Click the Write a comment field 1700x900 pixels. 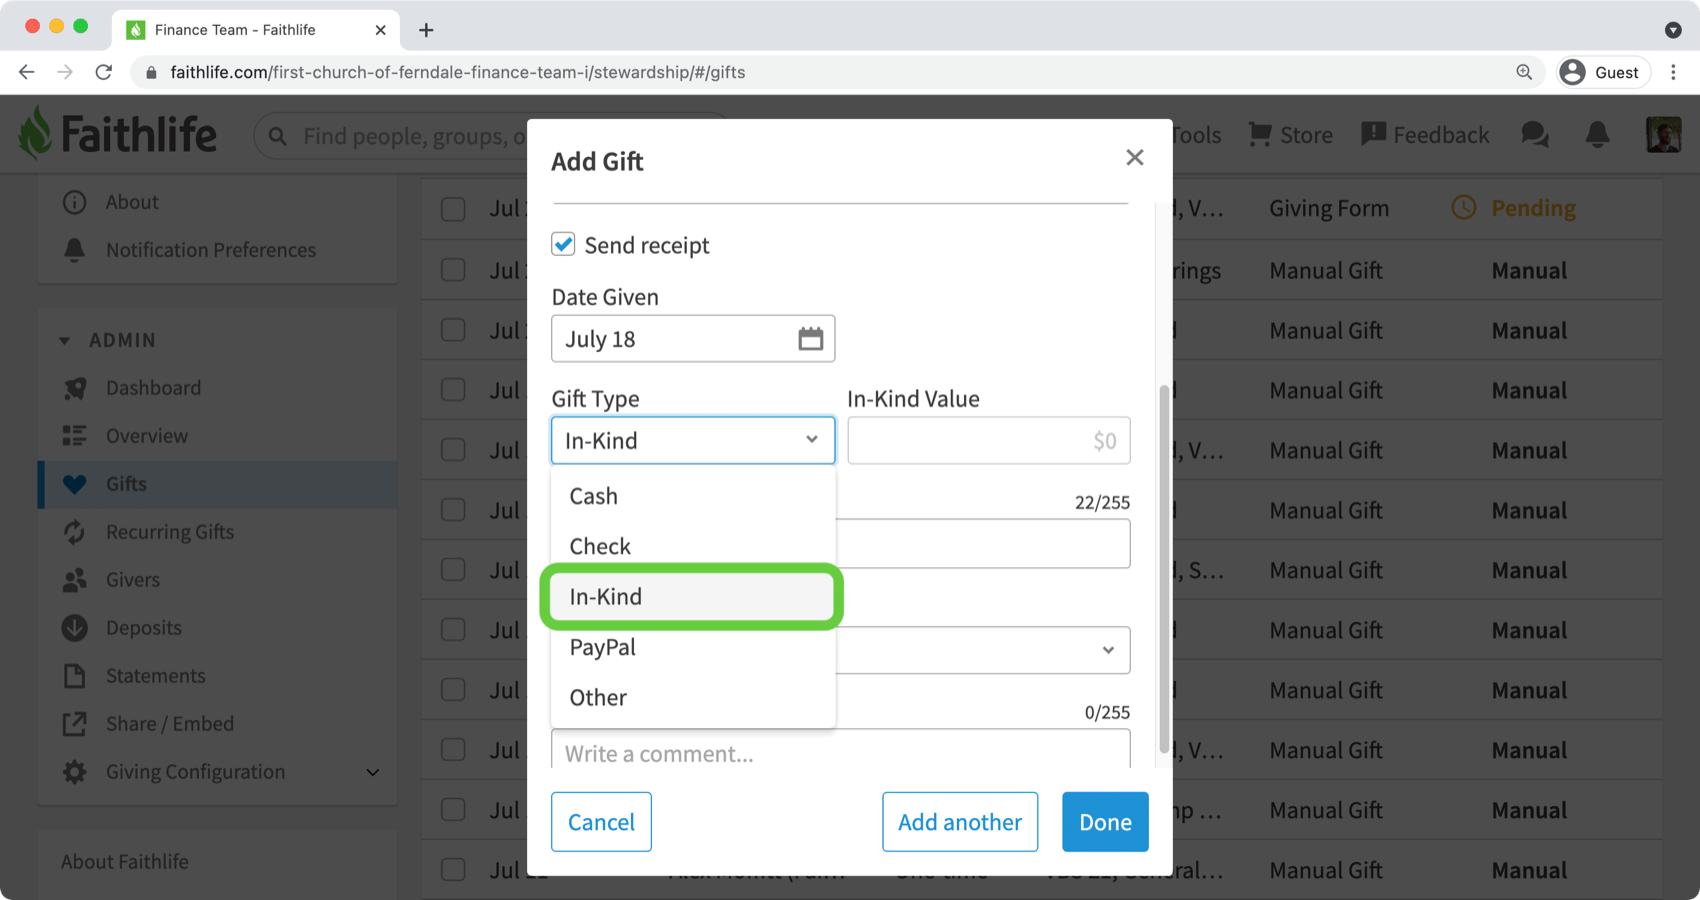(x=840, y=751)
